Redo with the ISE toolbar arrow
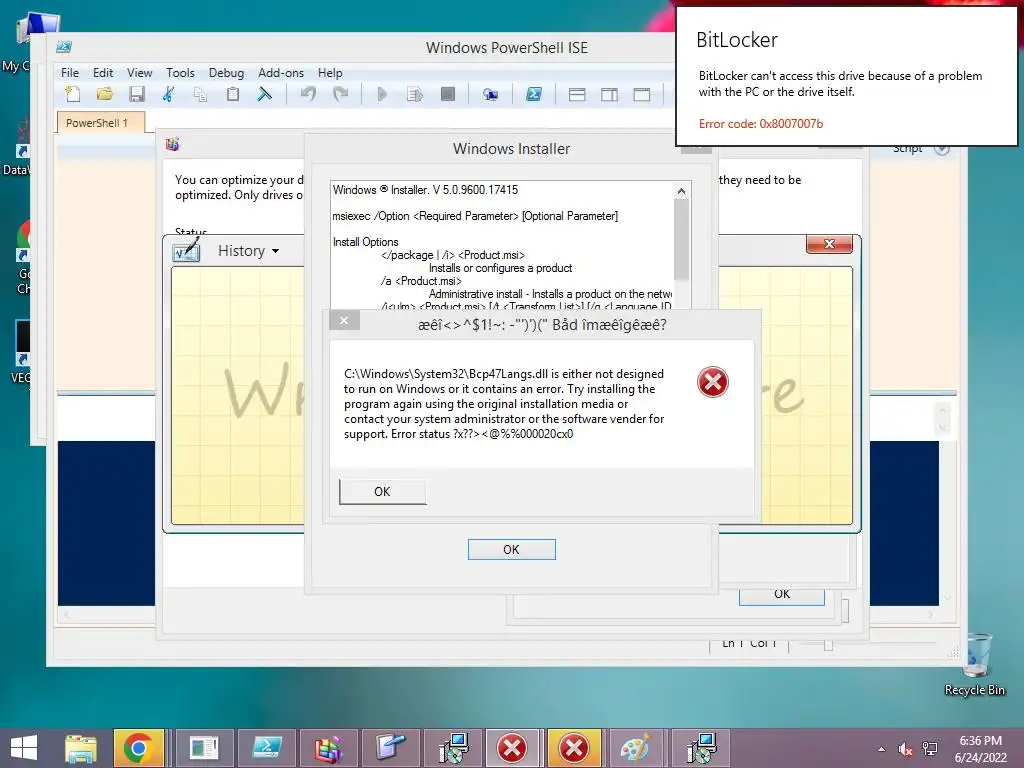The width and height of the screenshot is (1024, 768). [340, 95]
